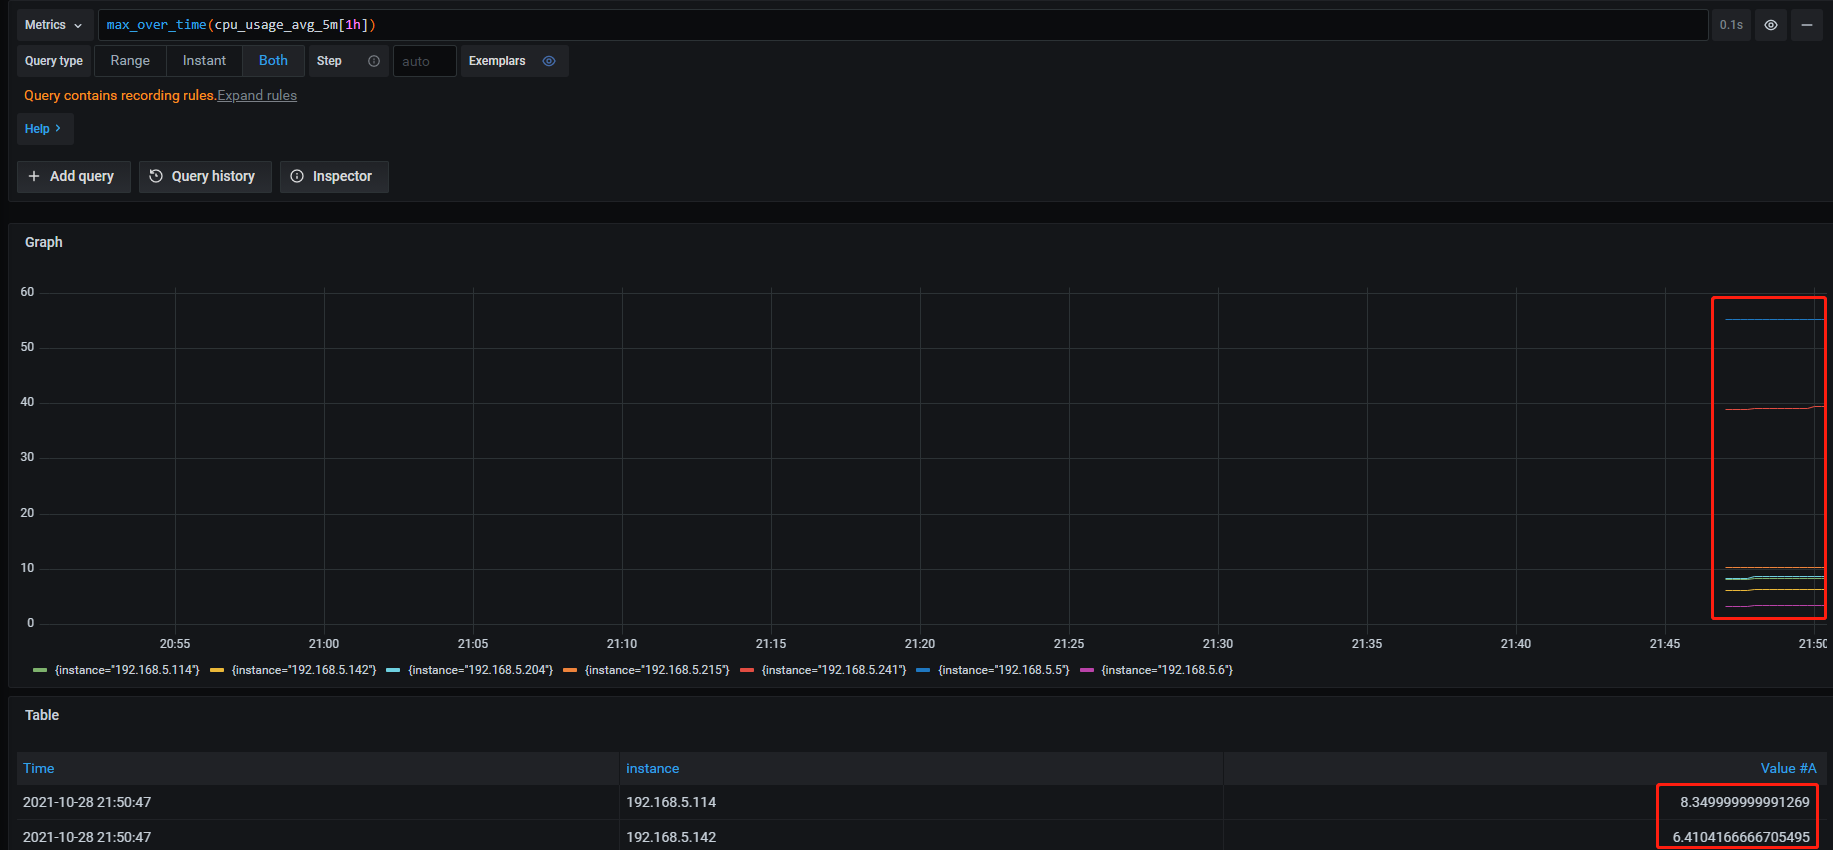Open the Metrics dropdown
Viewport: 1833px width, 850px height.
pyautogui.click(x=54, y=25)
